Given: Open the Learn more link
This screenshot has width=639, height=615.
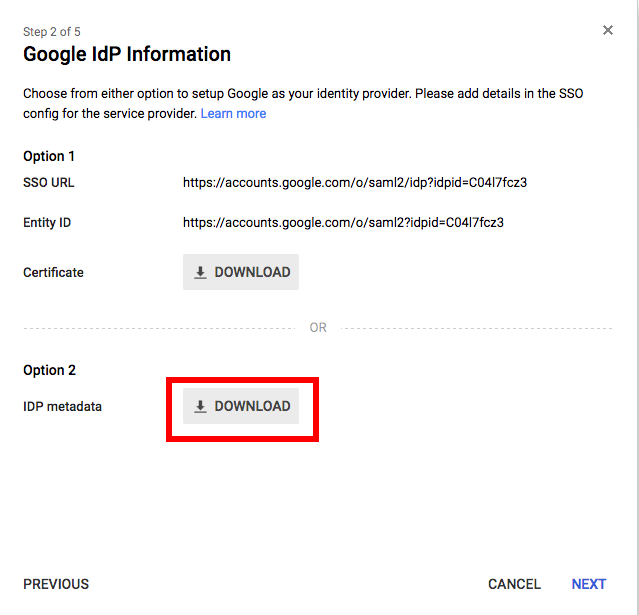Looking at the screenshot, I should tap(233, 113).
